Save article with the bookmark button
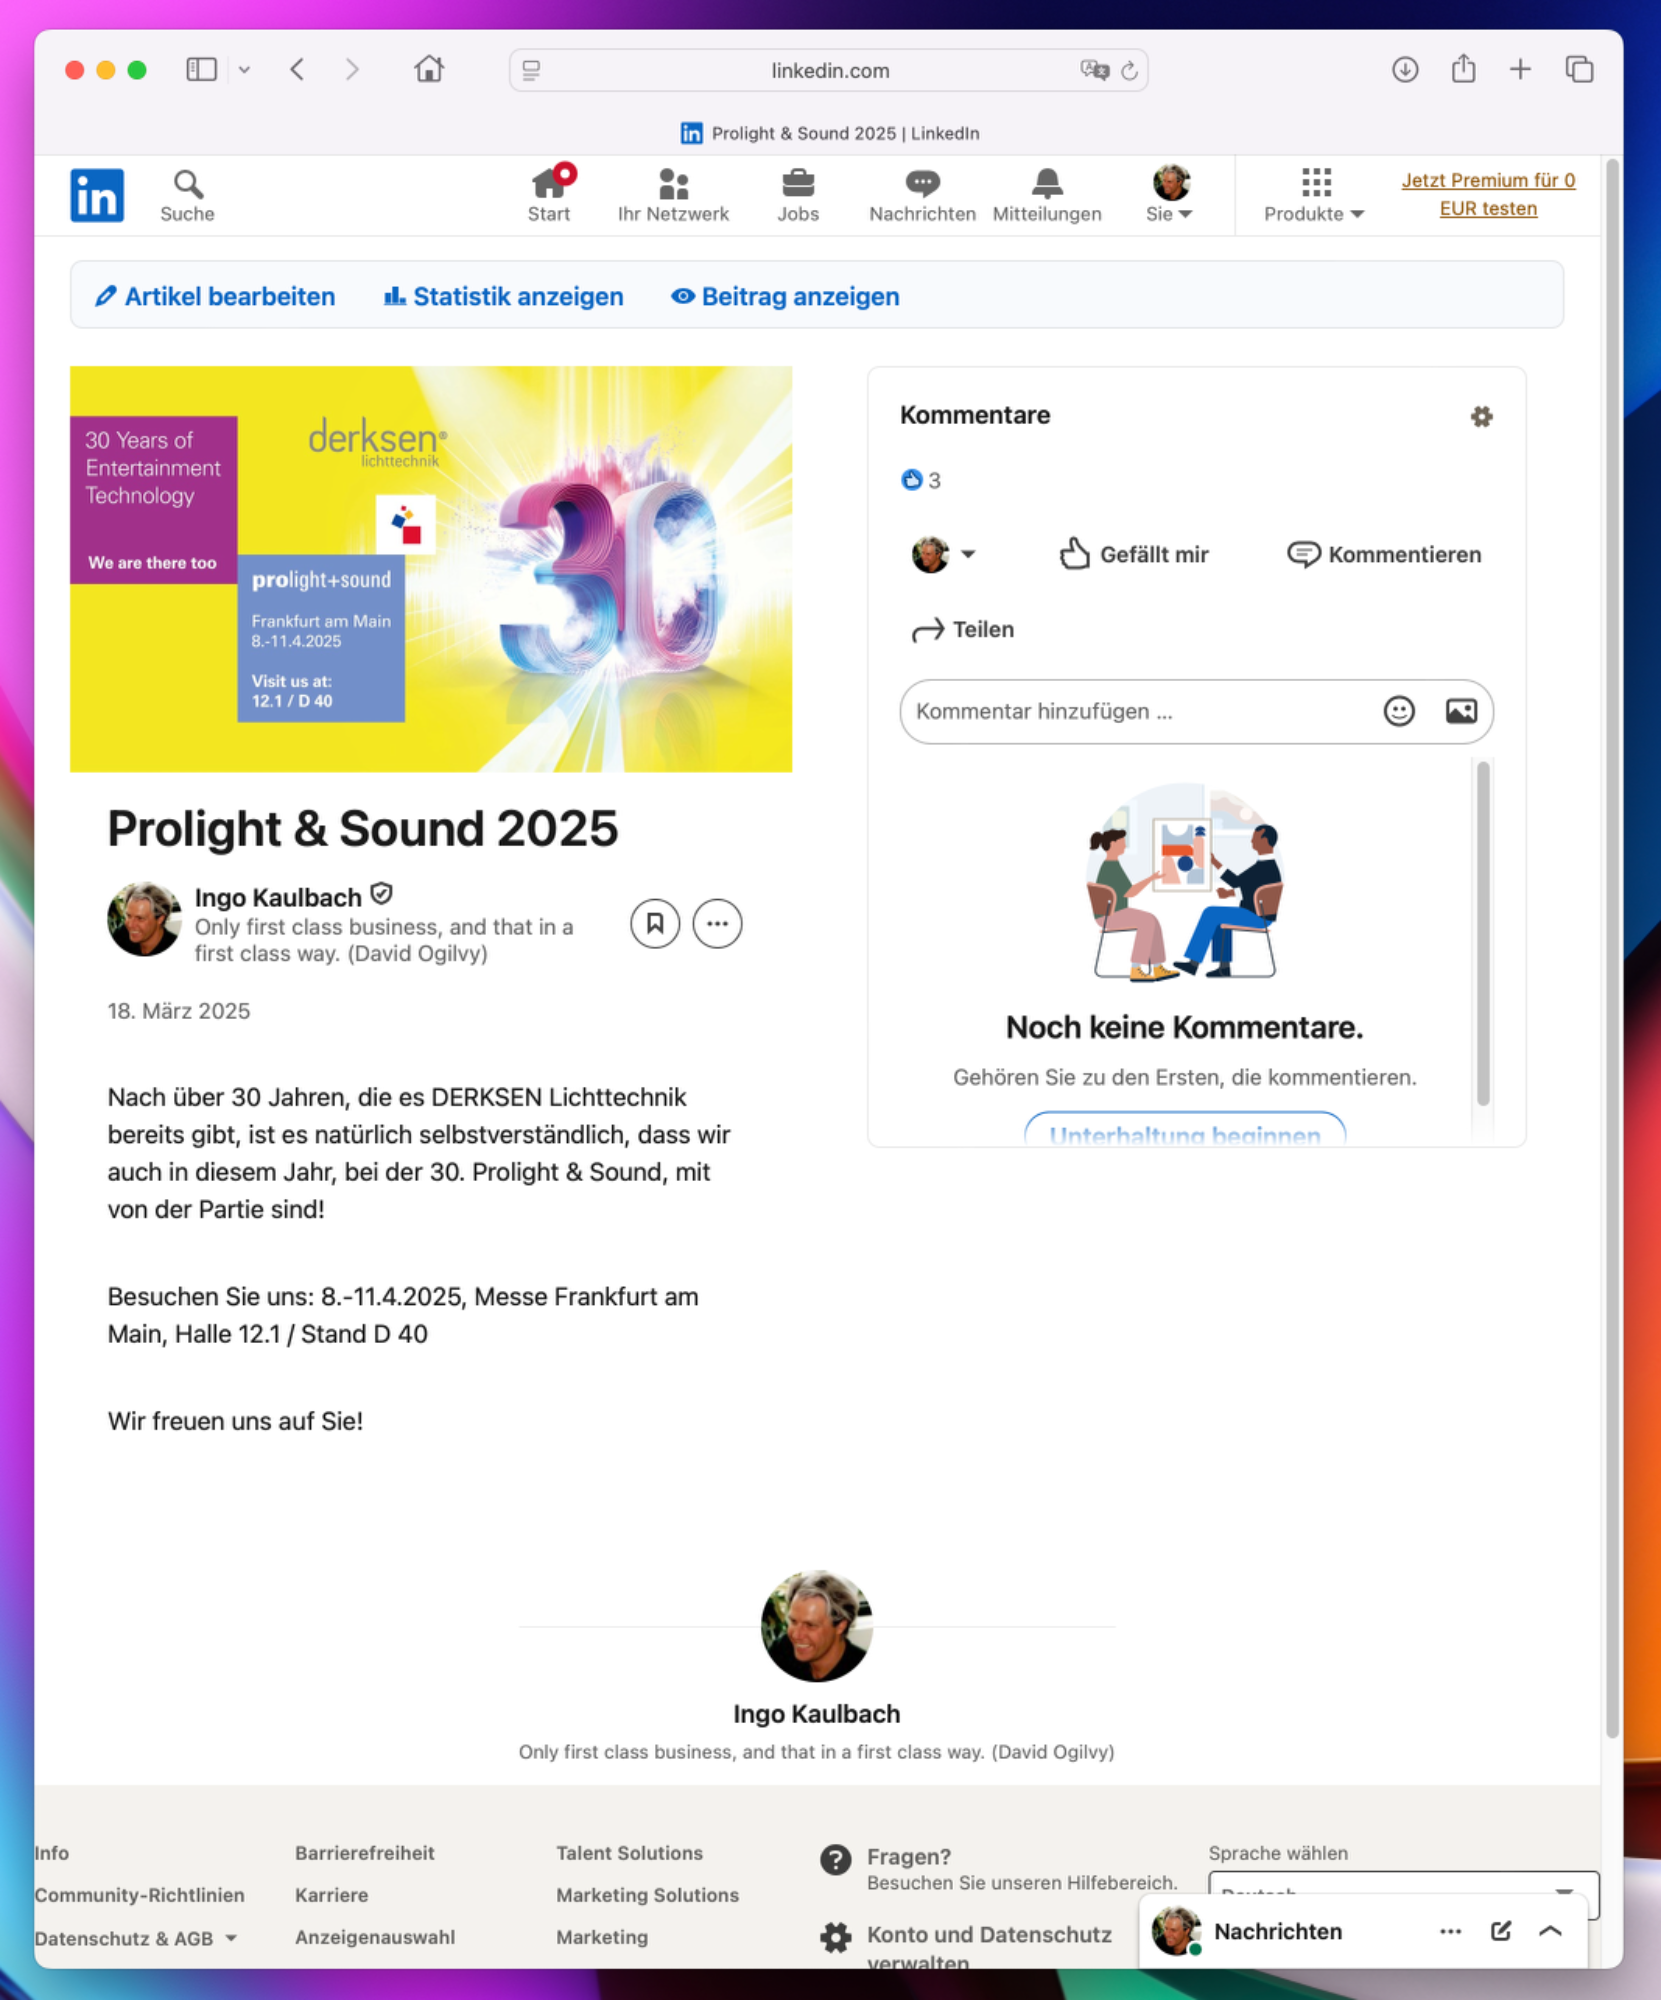Viewport: 1661px width, 2000px height. (x=655, y=923)
